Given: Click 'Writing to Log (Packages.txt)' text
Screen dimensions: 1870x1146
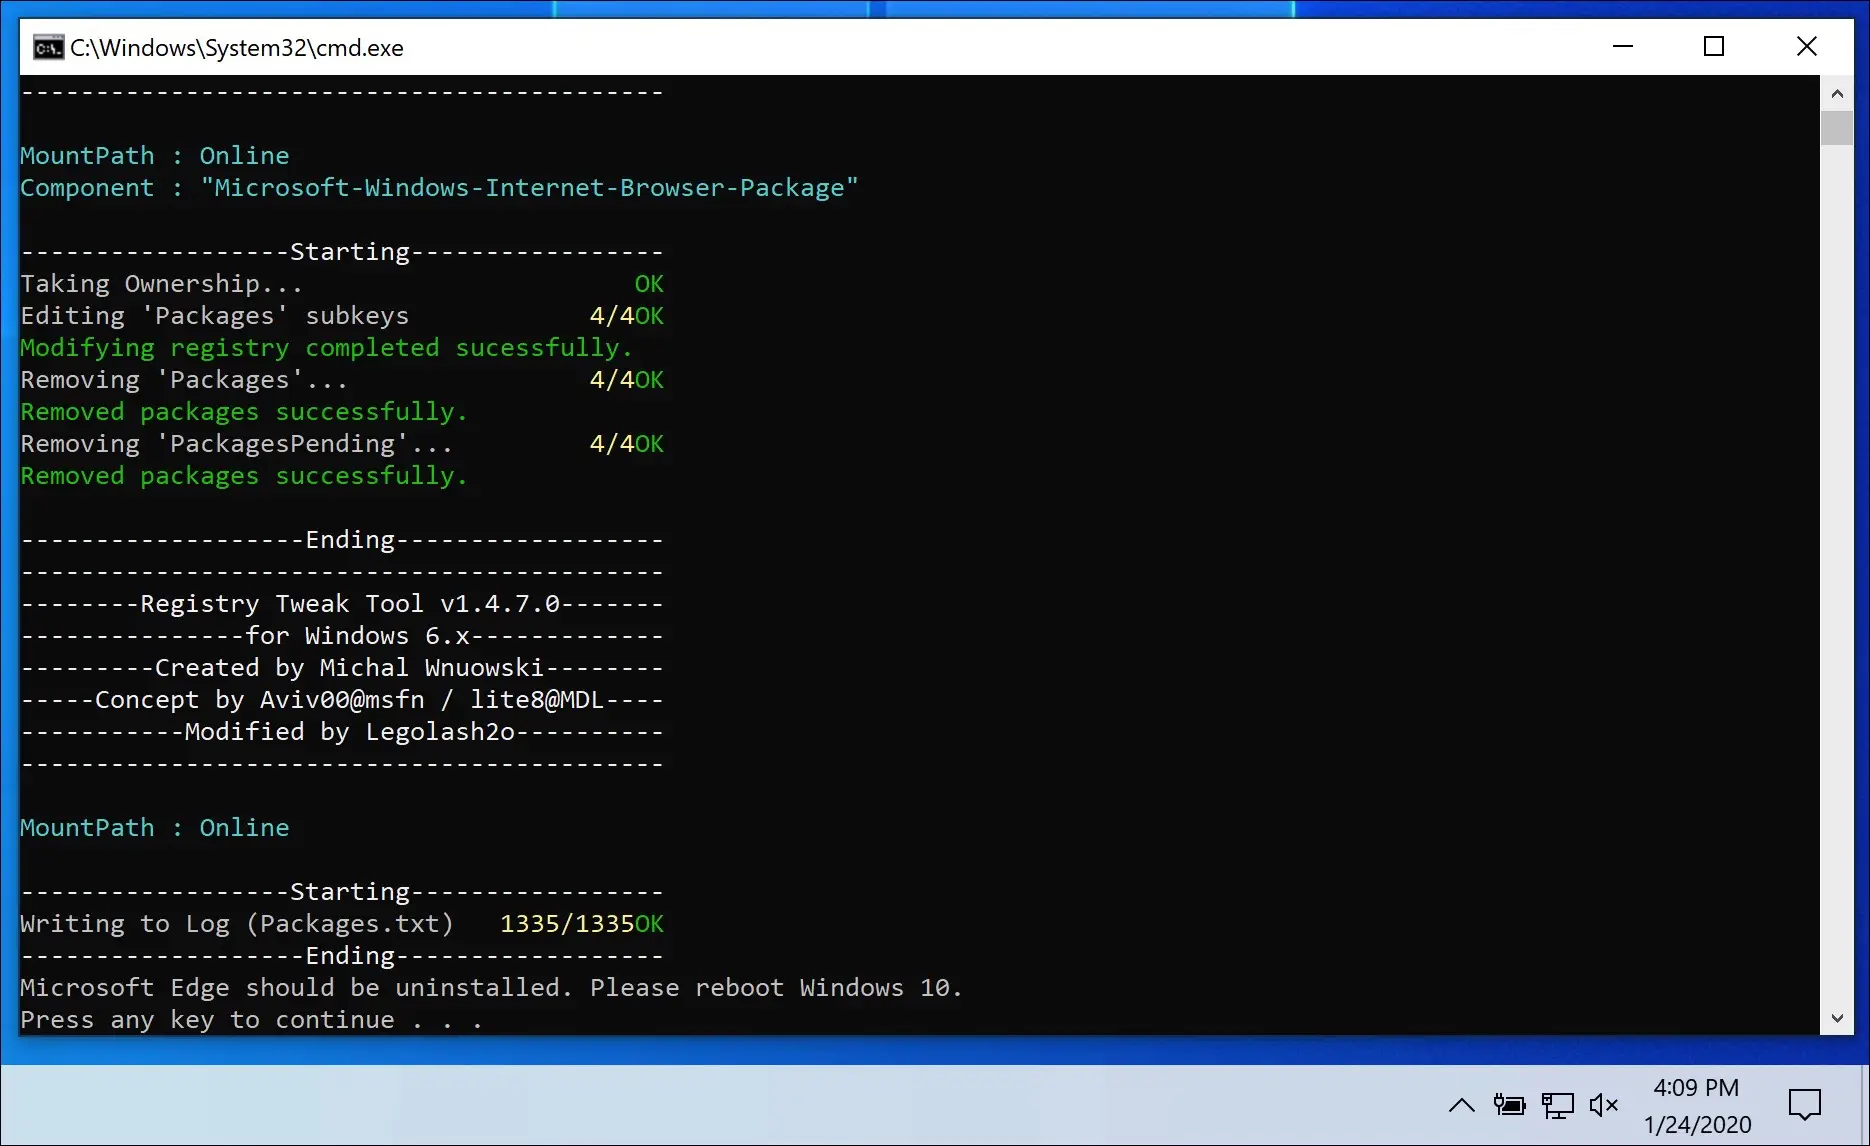Looking at the screenshot, I should tap(237, 924).
